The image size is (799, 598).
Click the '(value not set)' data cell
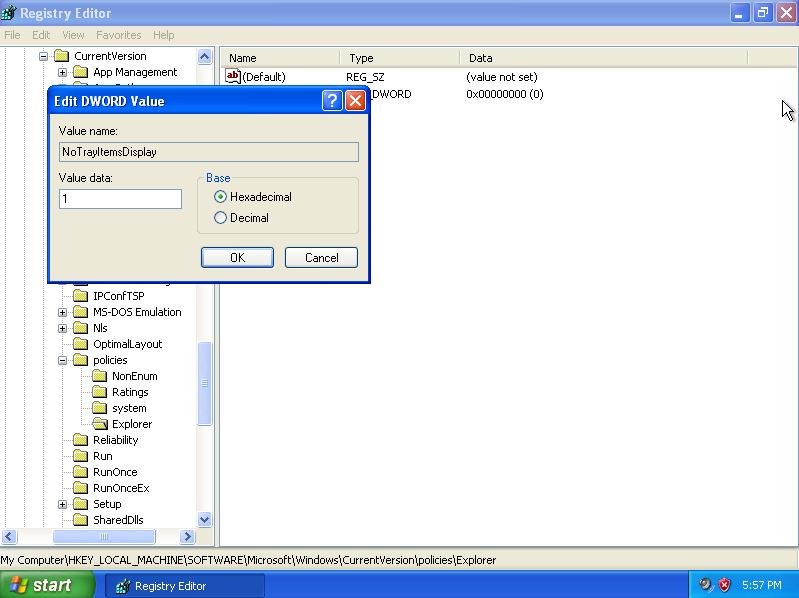tap(501, 77)
